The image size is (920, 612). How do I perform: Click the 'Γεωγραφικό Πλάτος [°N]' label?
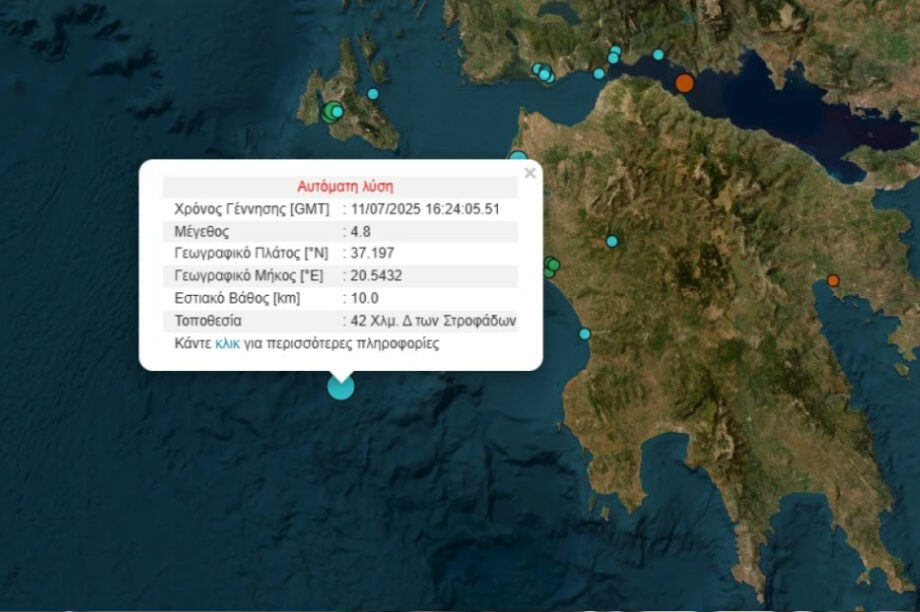251,253
